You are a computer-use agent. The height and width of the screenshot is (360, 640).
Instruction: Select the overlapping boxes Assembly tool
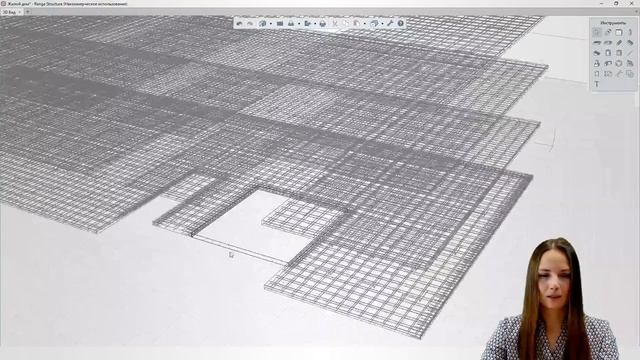click(x=630, y=74)
